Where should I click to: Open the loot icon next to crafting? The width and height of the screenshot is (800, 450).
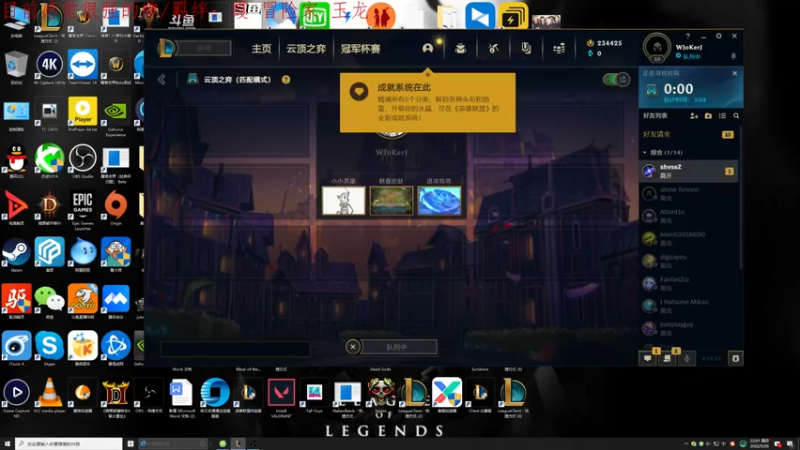[x=526, y=48]
